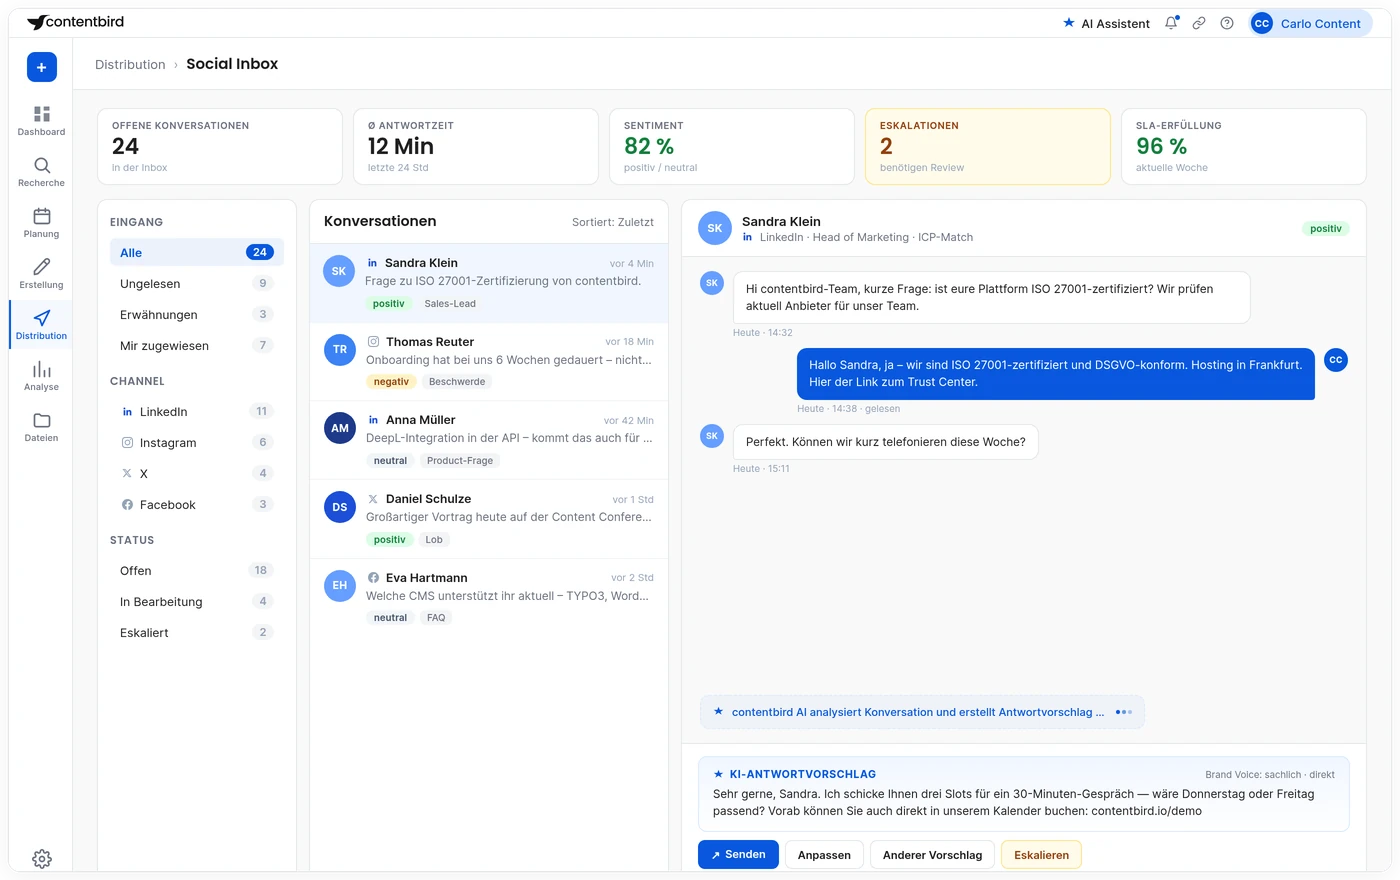This screenshot has height=880, width=1400.
Task: Click the KI-Antwortvorschlag suggestion text
Action: pyautogui.click(x=1013, y=802)
